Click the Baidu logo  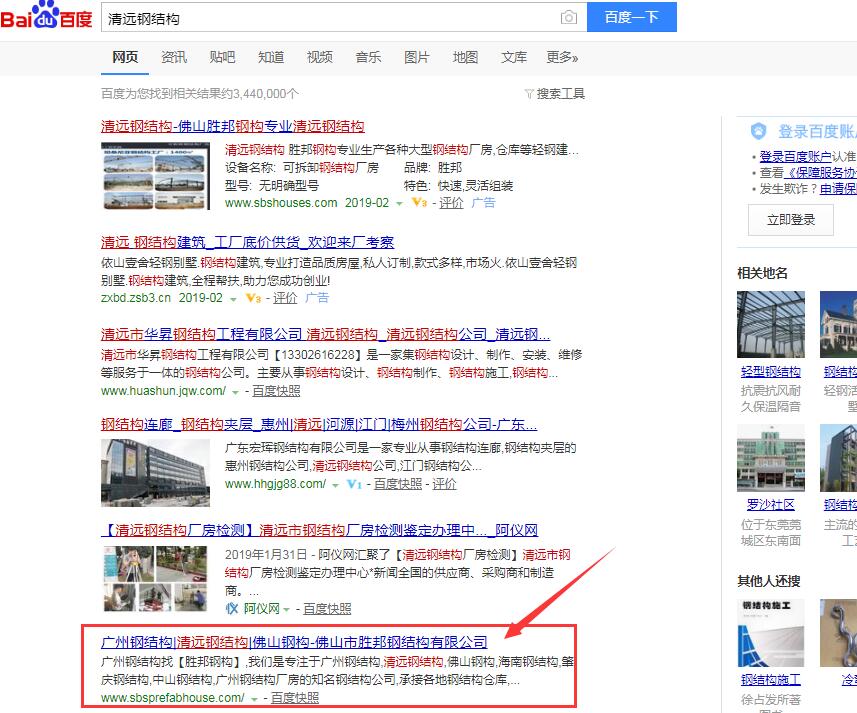click(x=47, y=17)
